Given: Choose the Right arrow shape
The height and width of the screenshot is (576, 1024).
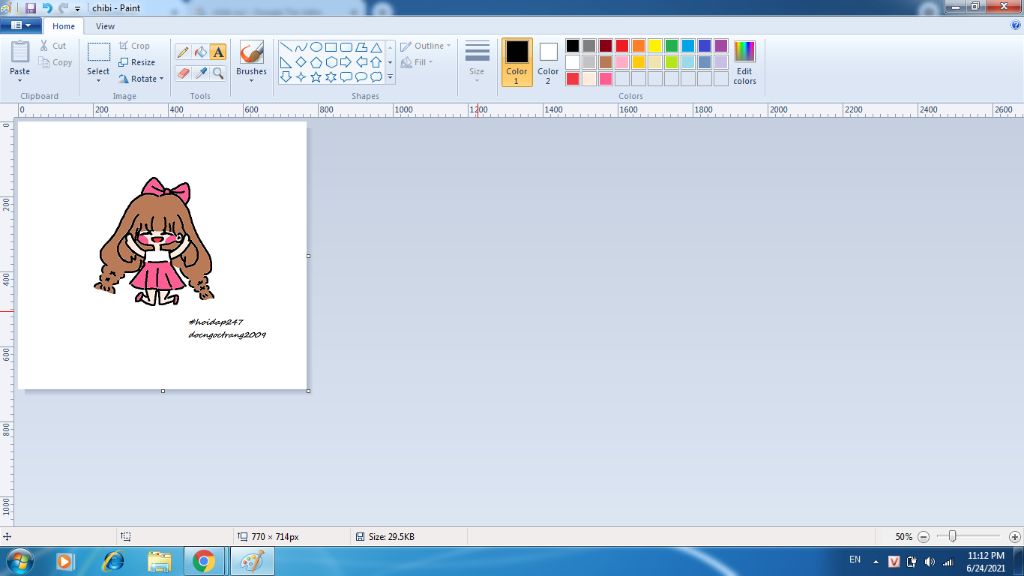Looking at the screenshot, I should click(x=345, y=62).
